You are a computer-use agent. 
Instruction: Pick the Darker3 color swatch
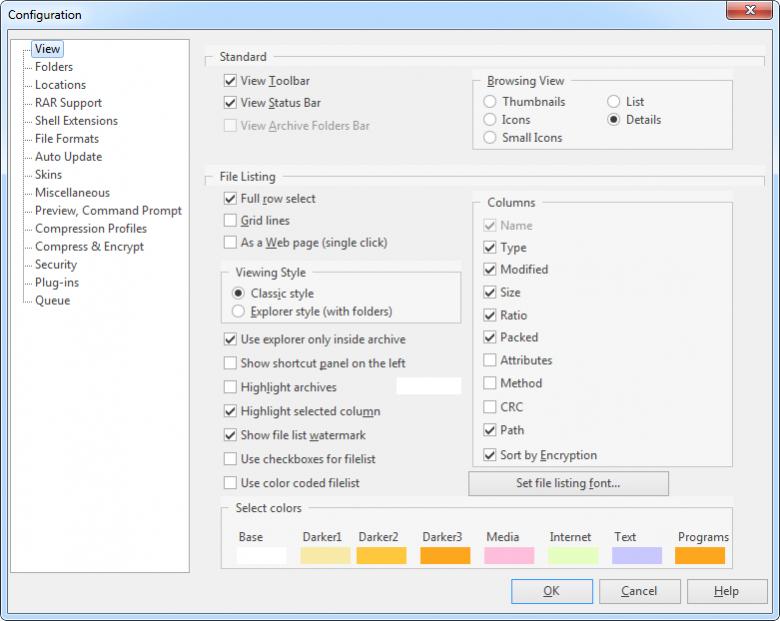445,555
